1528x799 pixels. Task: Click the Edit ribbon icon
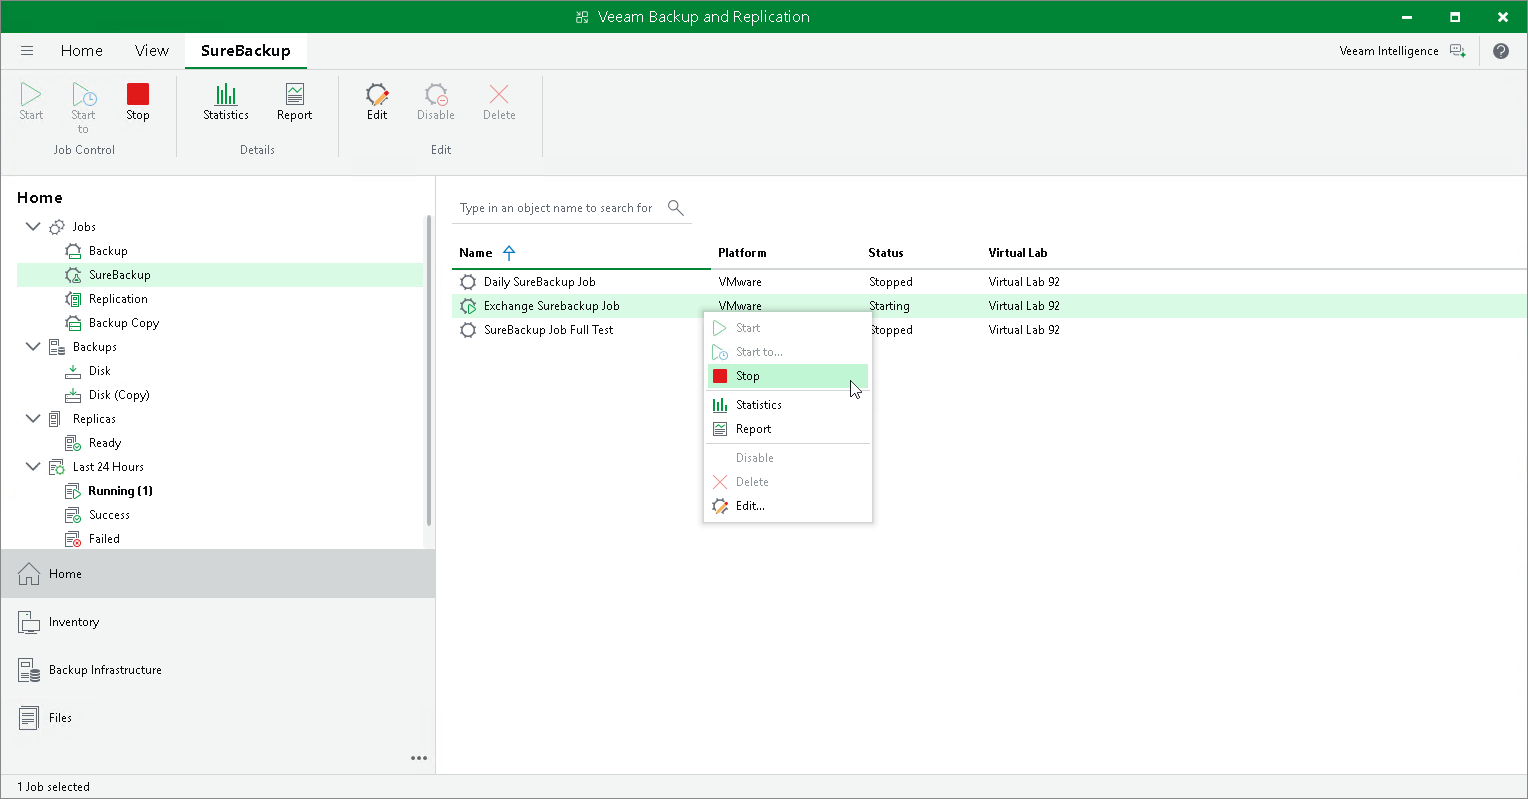coord(377,94)
